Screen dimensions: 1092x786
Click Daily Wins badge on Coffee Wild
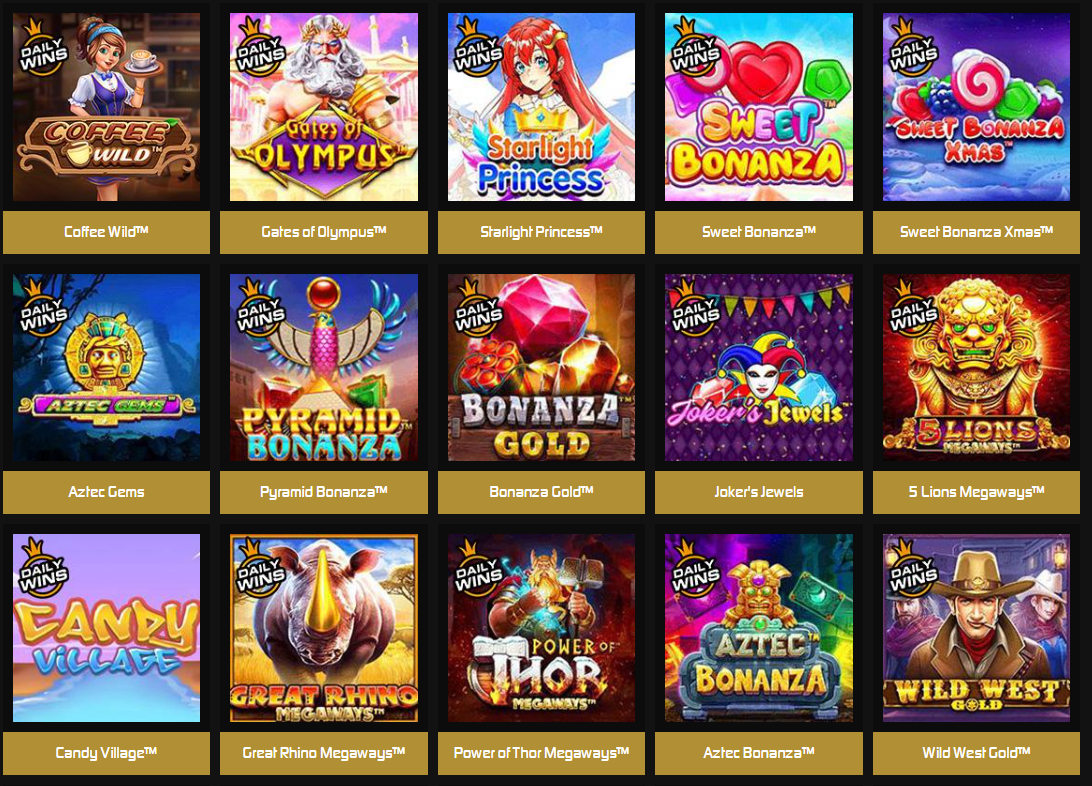[x=43, y=49]
